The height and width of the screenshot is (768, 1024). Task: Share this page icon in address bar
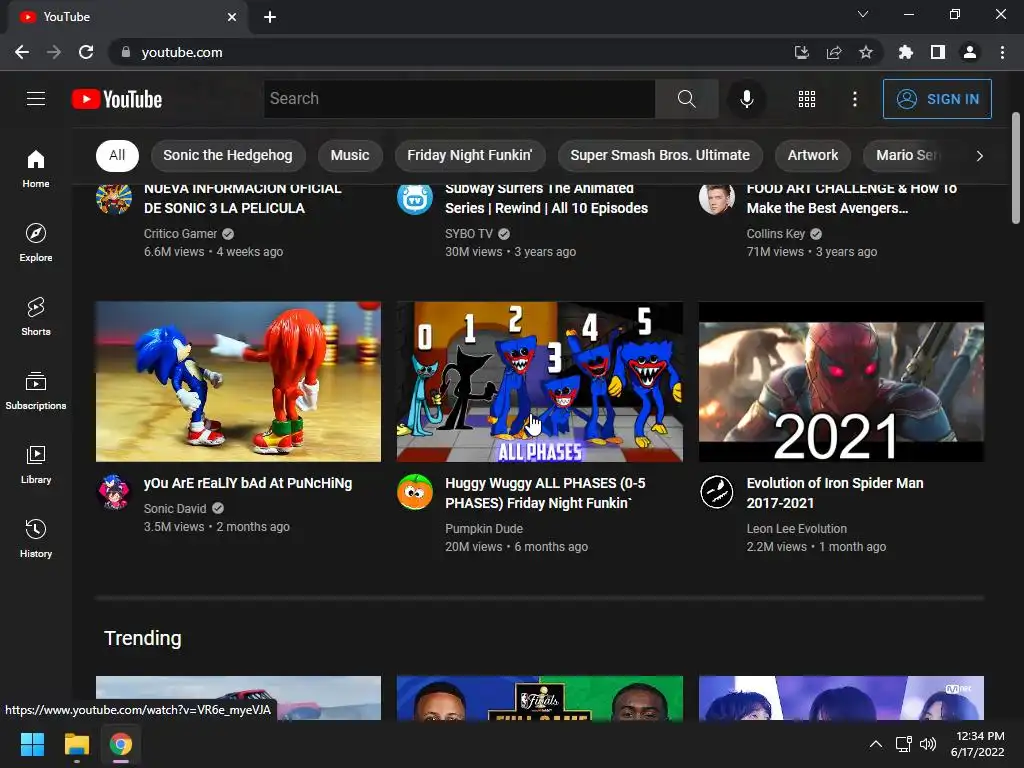833,52
